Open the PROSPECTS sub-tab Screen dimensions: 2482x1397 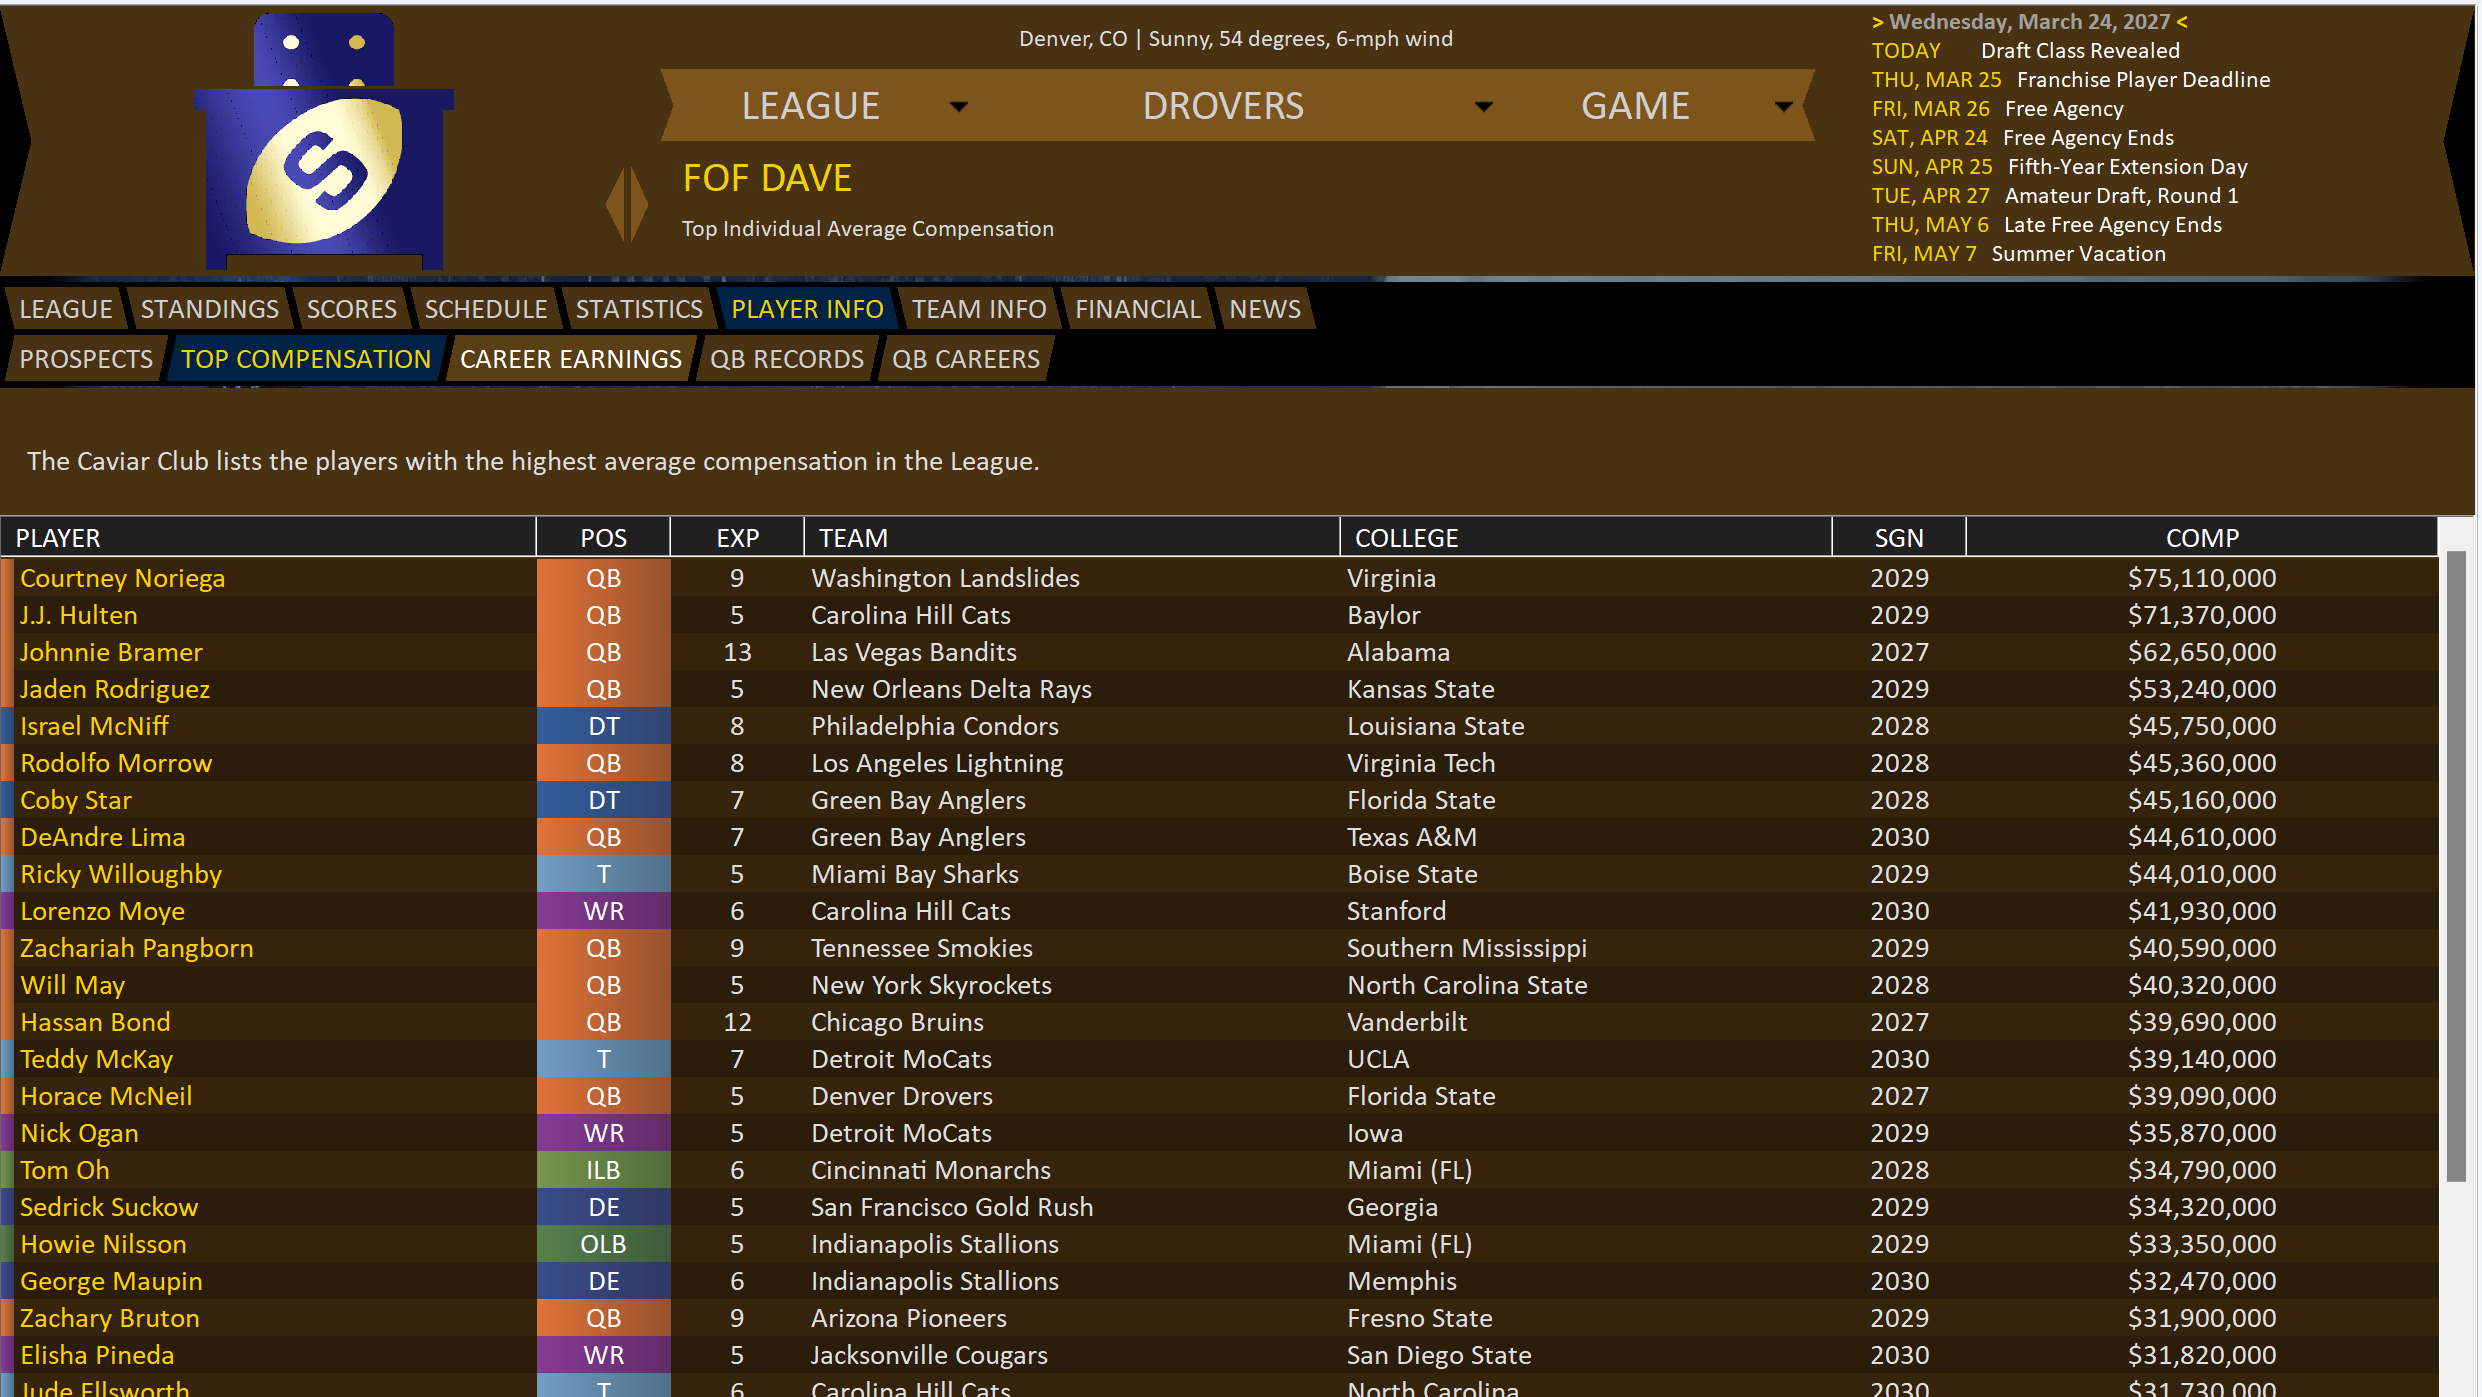[x=86, y=359]
